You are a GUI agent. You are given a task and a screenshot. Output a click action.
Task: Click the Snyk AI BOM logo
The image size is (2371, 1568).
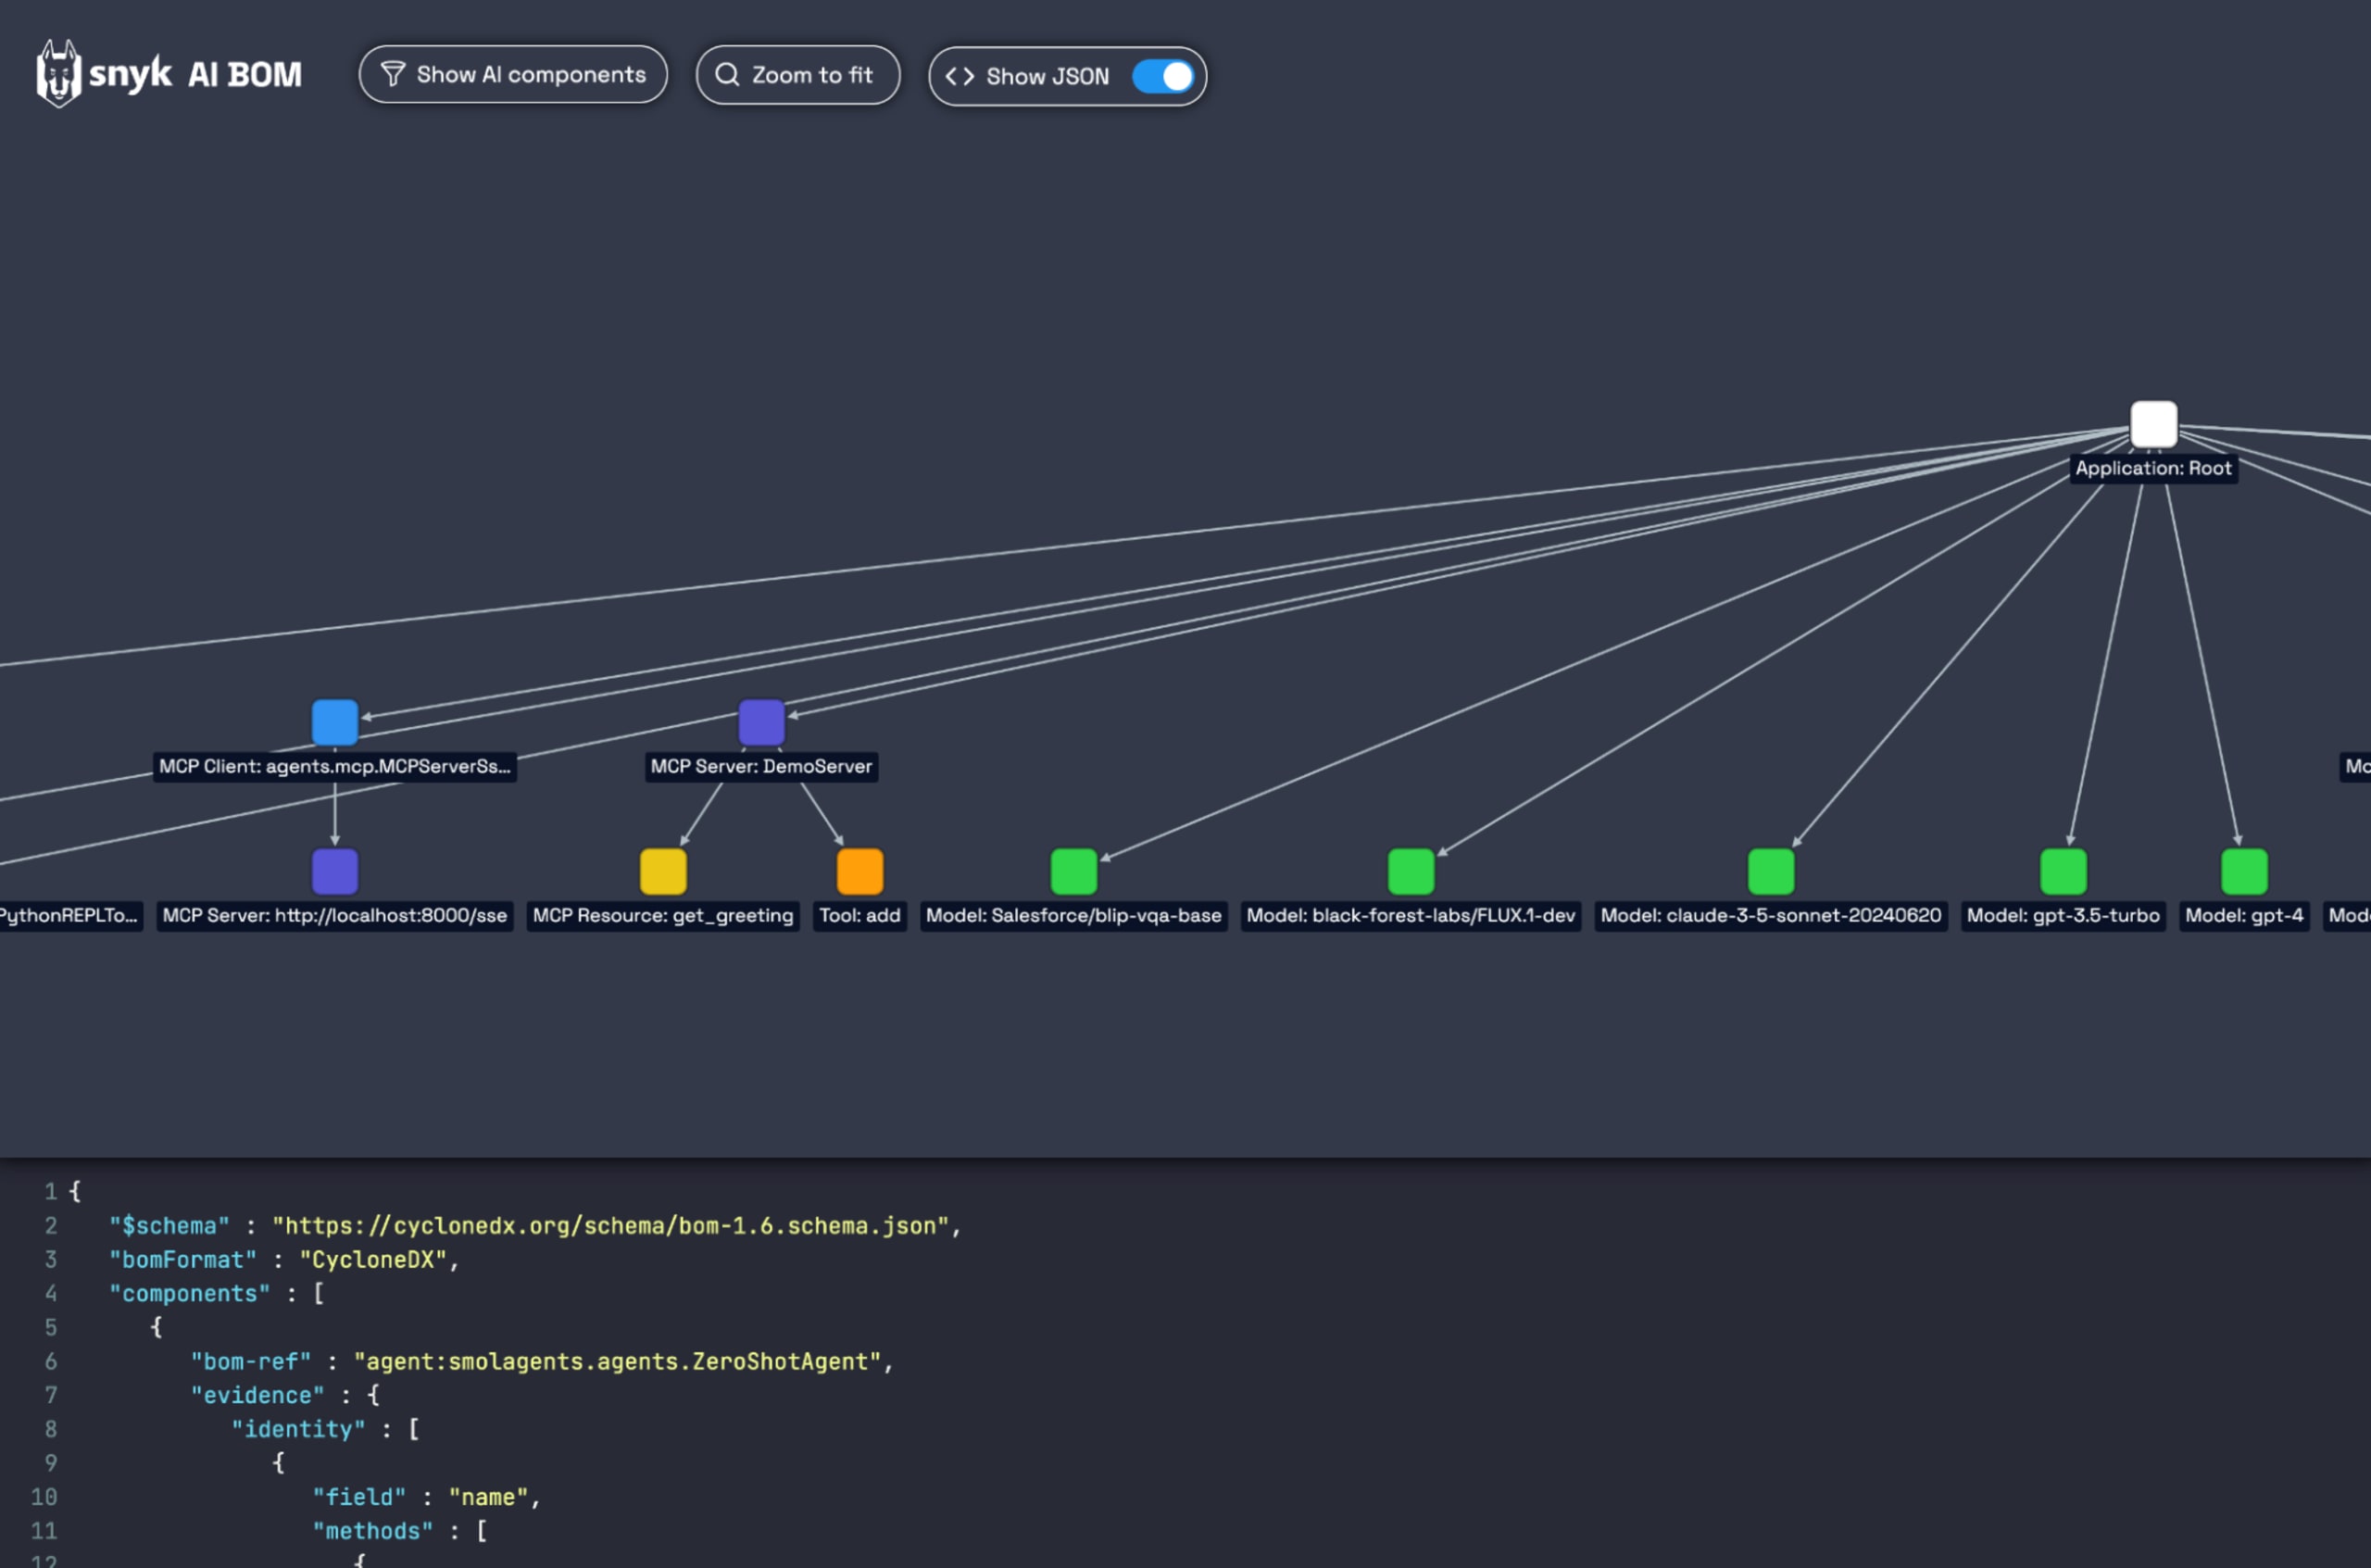[x=169, y=74]
